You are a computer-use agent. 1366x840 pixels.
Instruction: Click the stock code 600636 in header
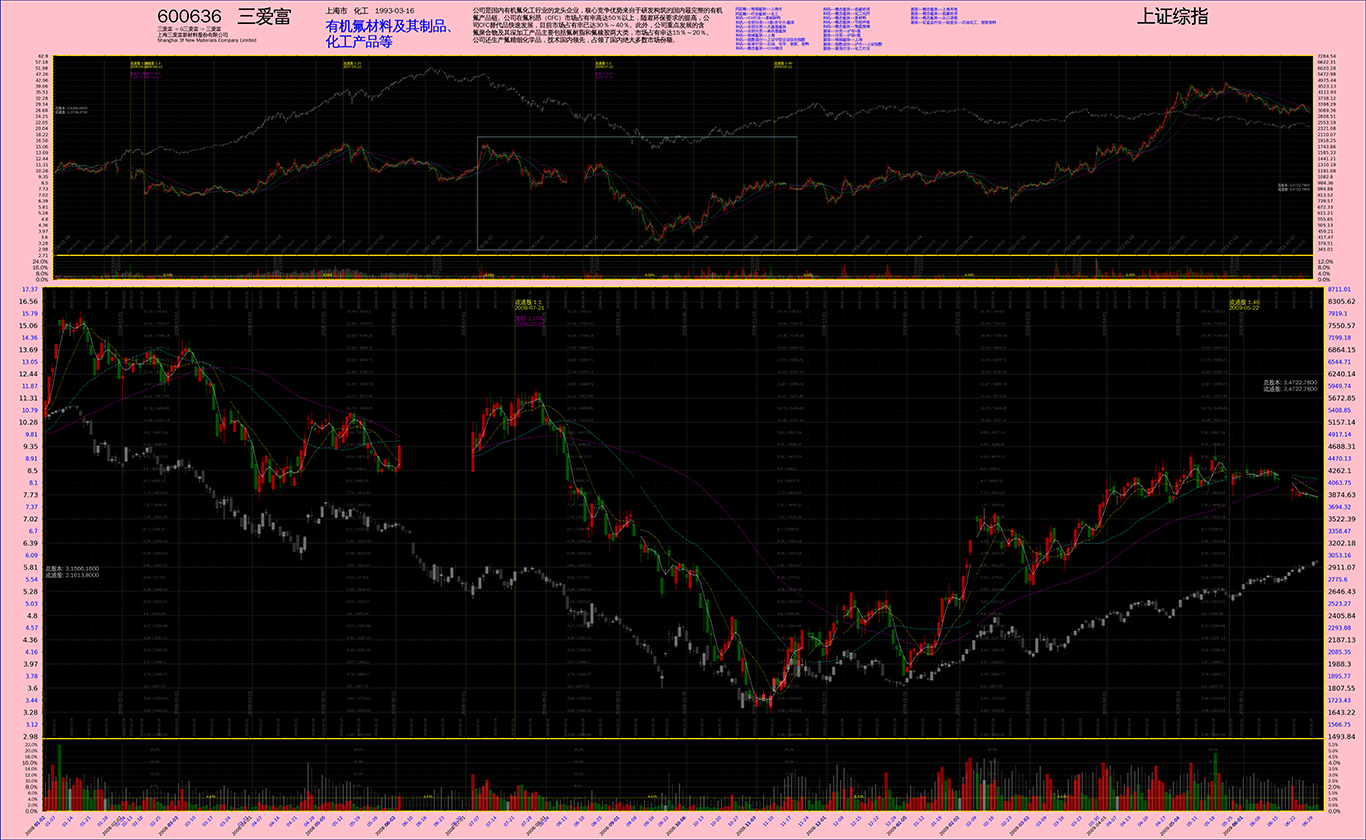190,17
